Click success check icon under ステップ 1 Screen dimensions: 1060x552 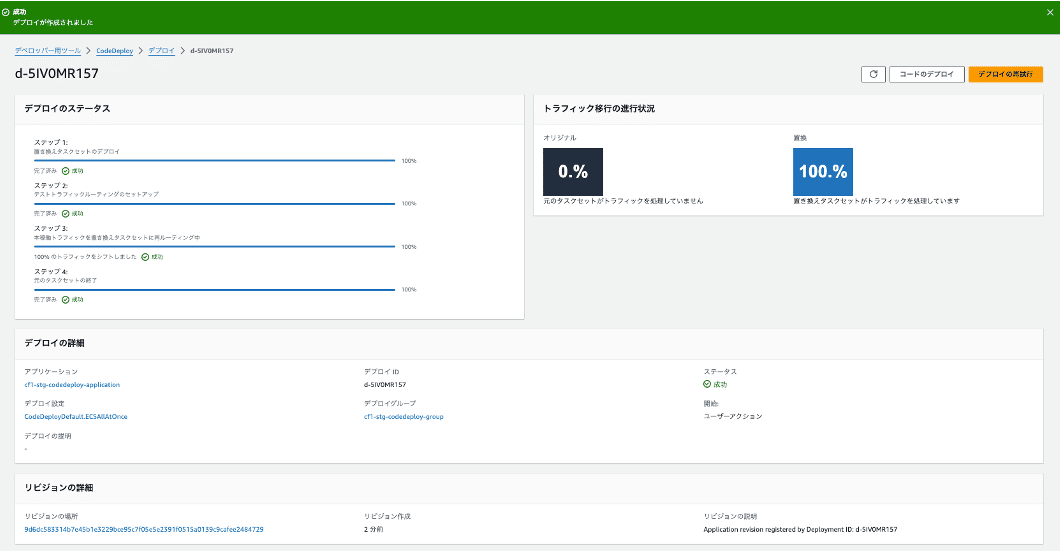tap(66, 171)
